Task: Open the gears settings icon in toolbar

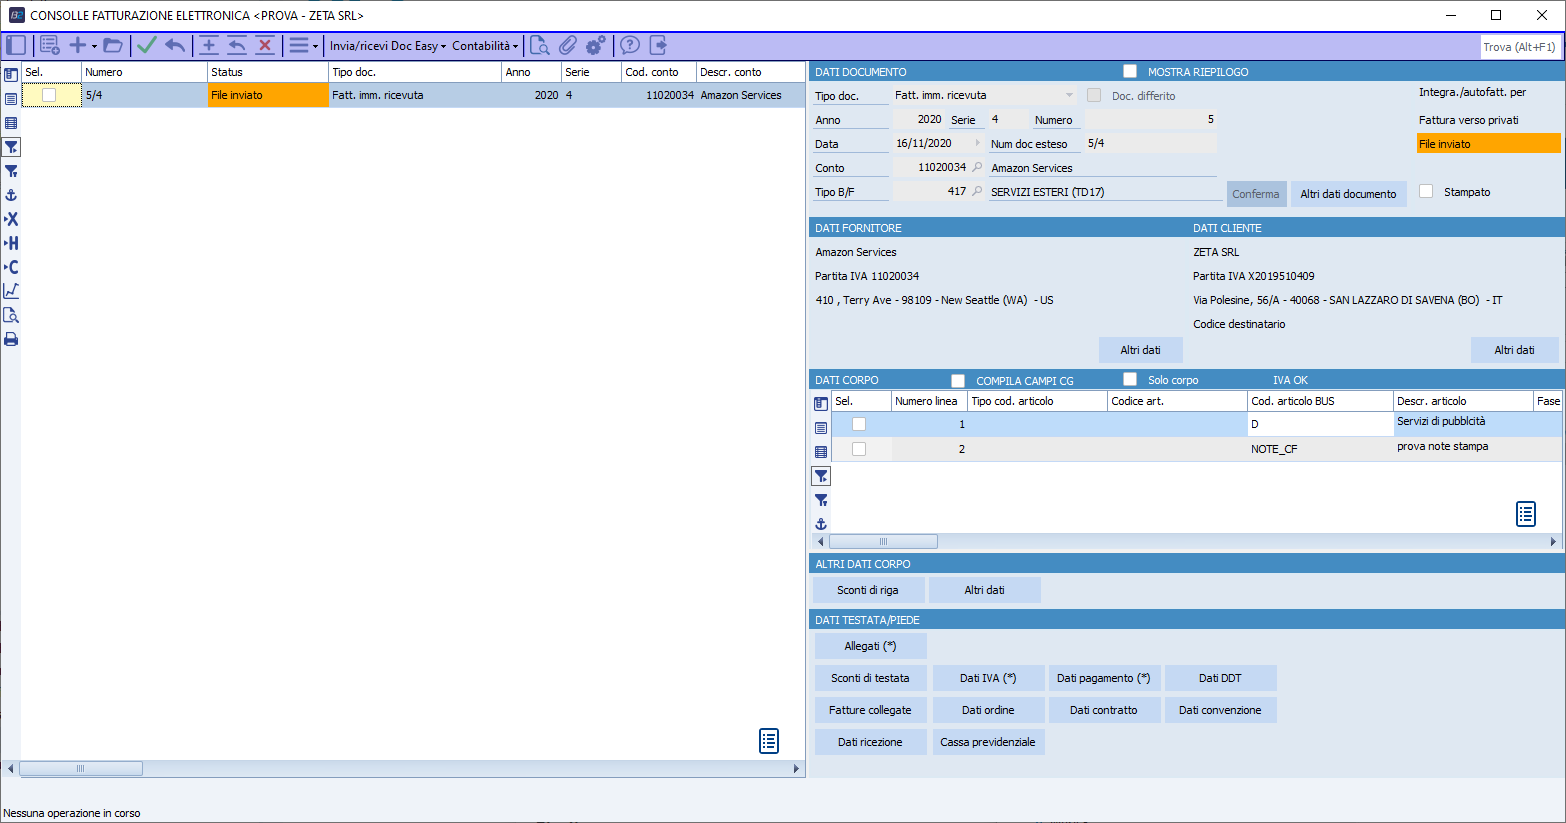Action: 595,45
